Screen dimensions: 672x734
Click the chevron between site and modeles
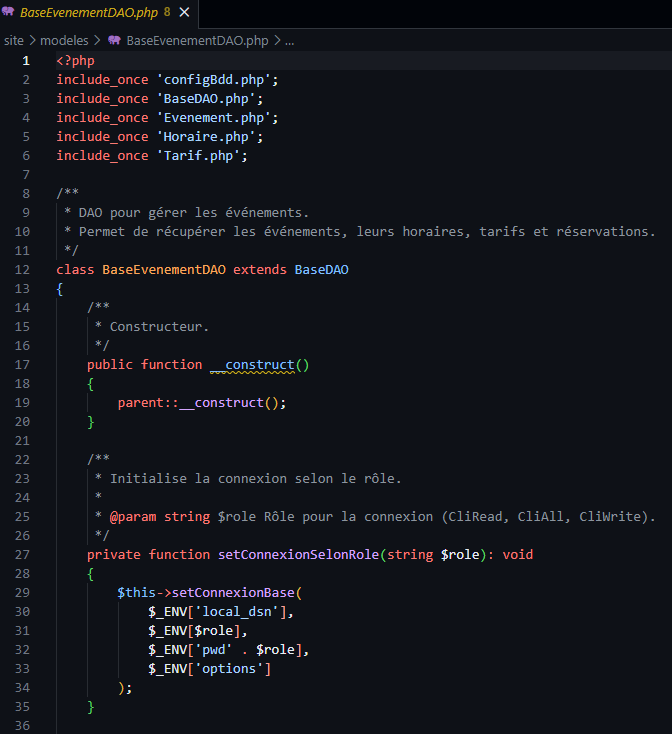[x=32, y=40]
